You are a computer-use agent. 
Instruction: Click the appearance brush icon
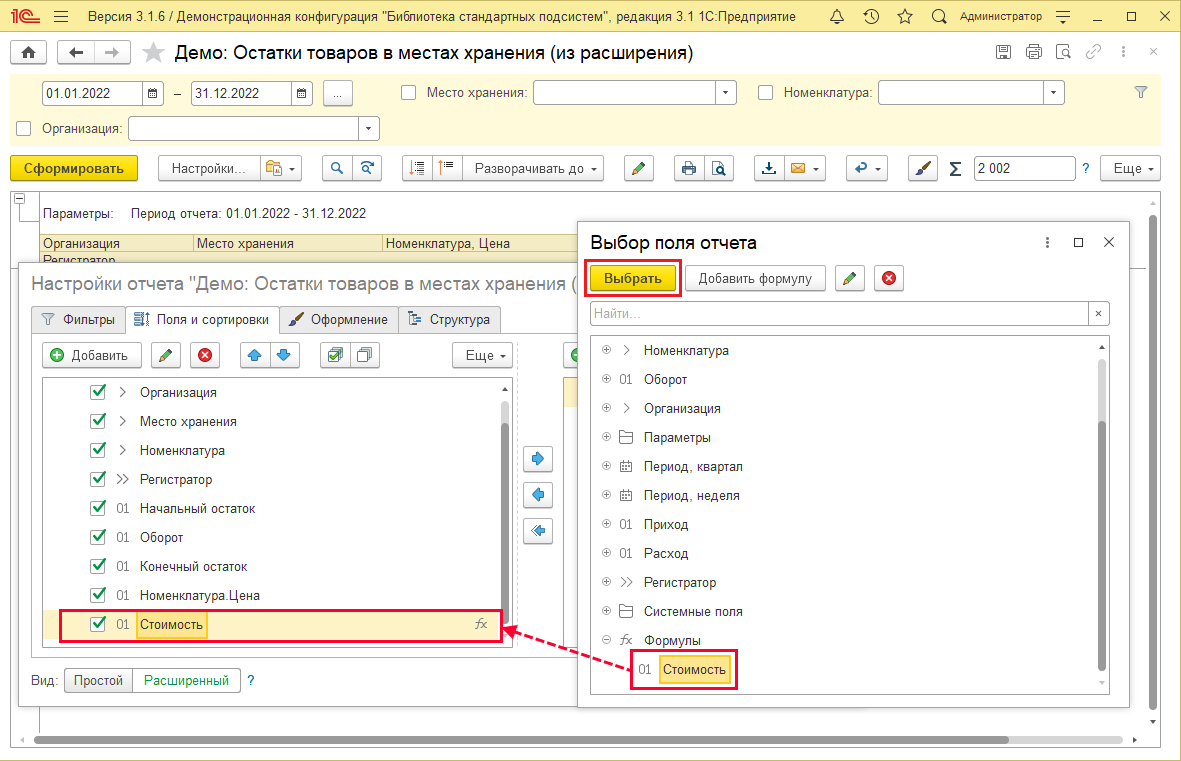pyautogui.click(x=923, y=168)
